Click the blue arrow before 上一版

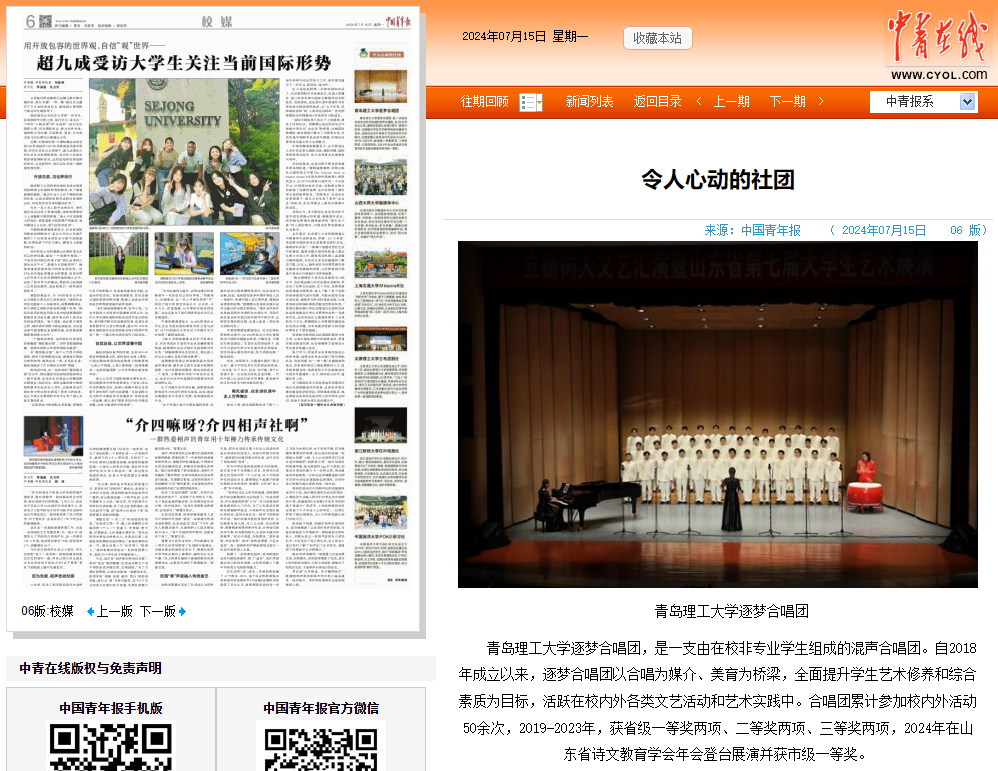pos(90,612)
